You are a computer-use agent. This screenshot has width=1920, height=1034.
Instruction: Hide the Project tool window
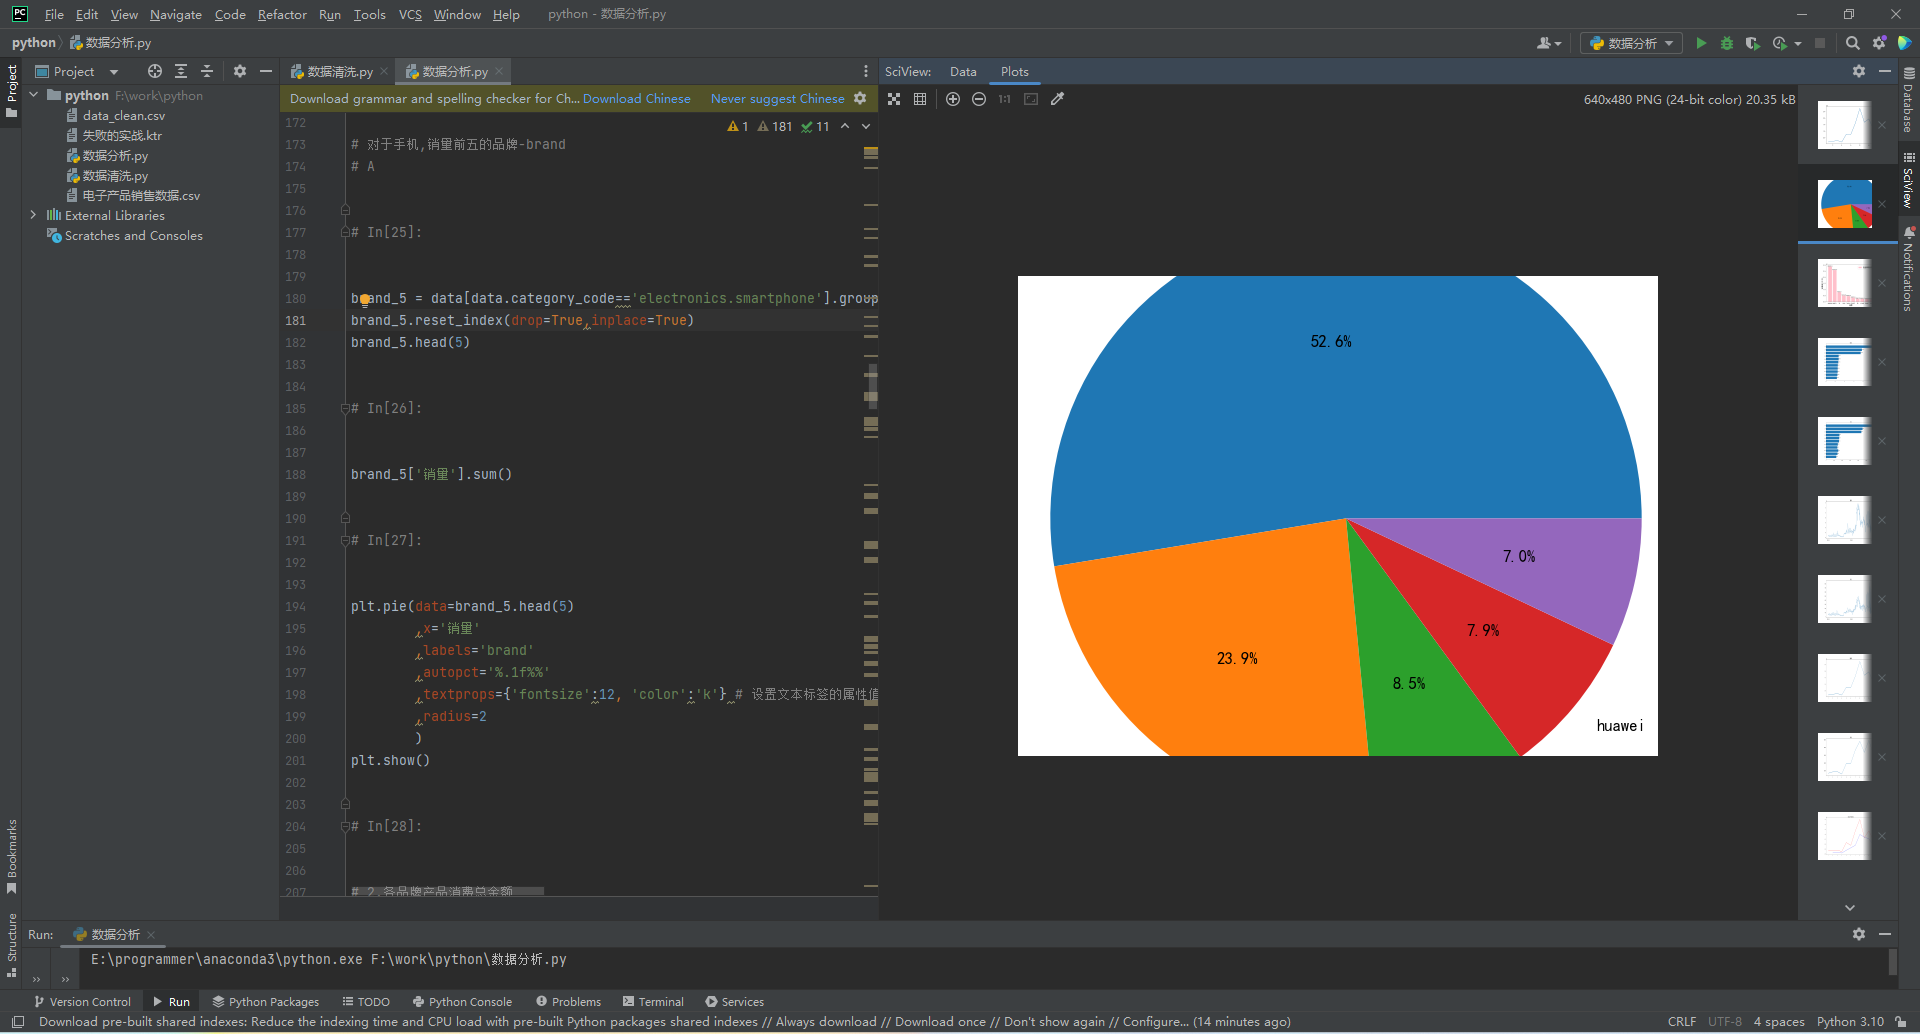(x=266, y=71)
